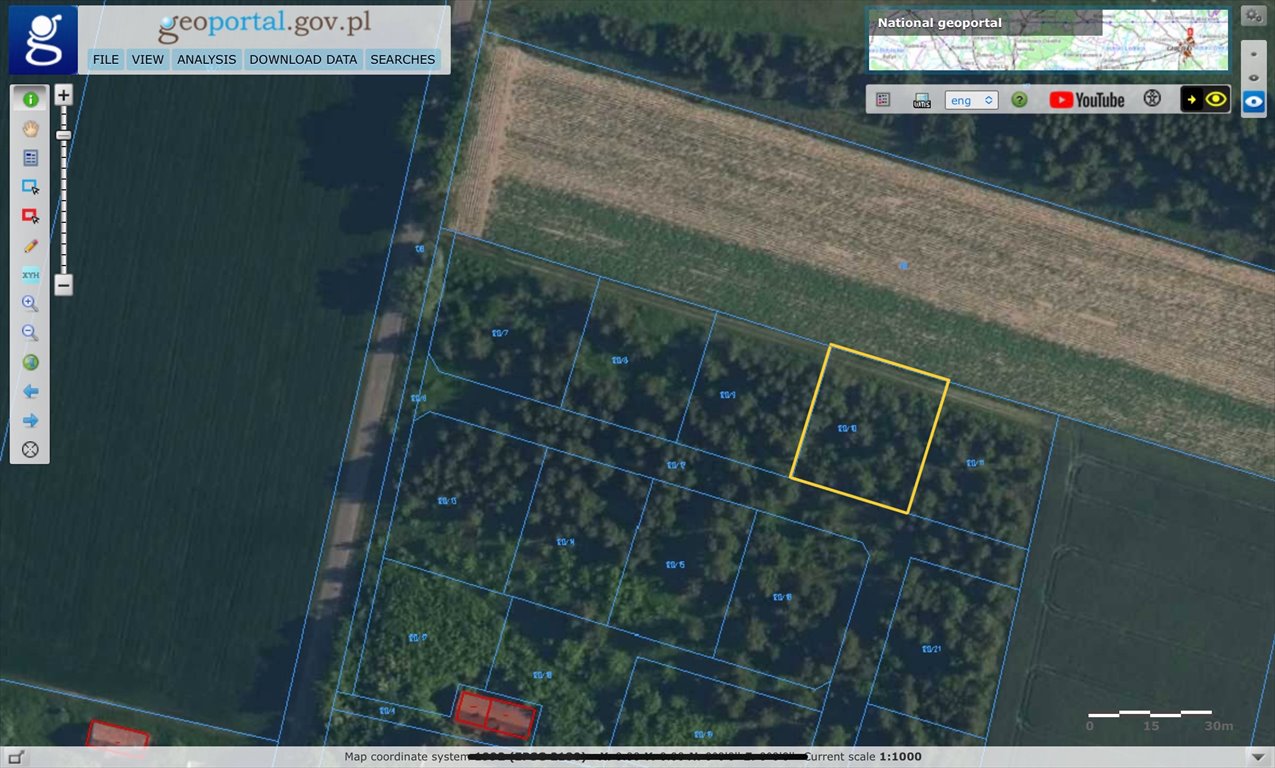Open the ANALYSIS menu
1275x768 pixels.
(x=206, y=59)
